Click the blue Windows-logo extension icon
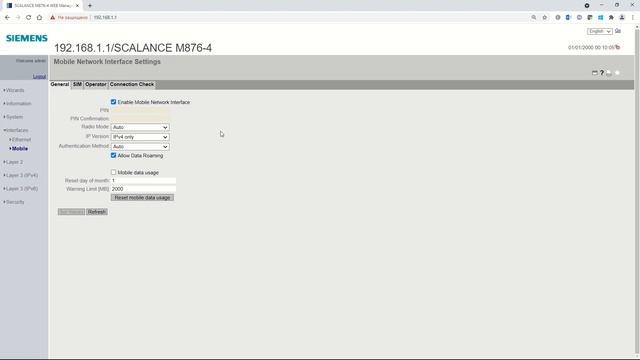The height and width of the screenshot is (360, 640). click(600, 18)
